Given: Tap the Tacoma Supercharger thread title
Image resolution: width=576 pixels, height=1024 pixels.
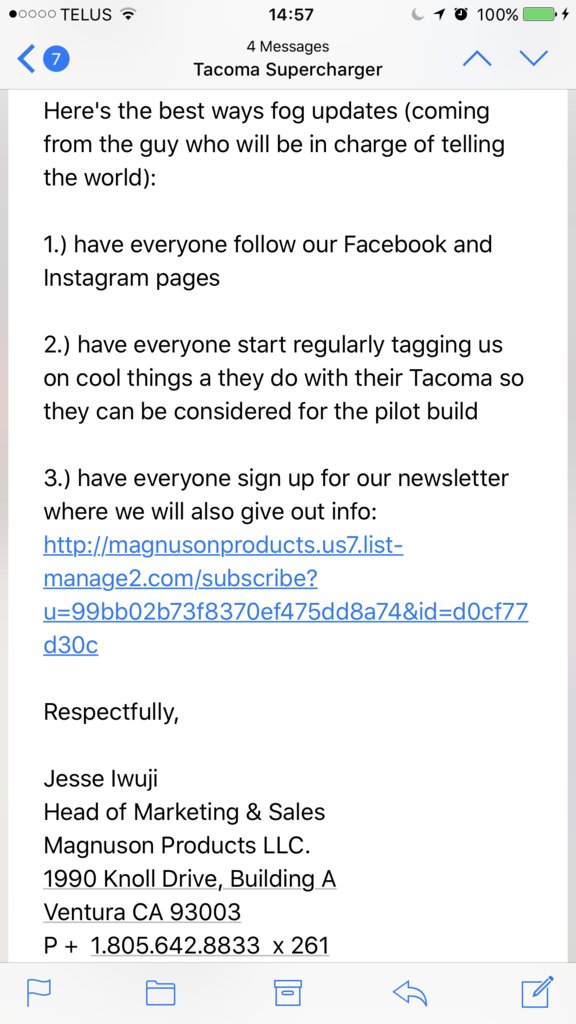Looking at the screenshot, I should (288, 69).
